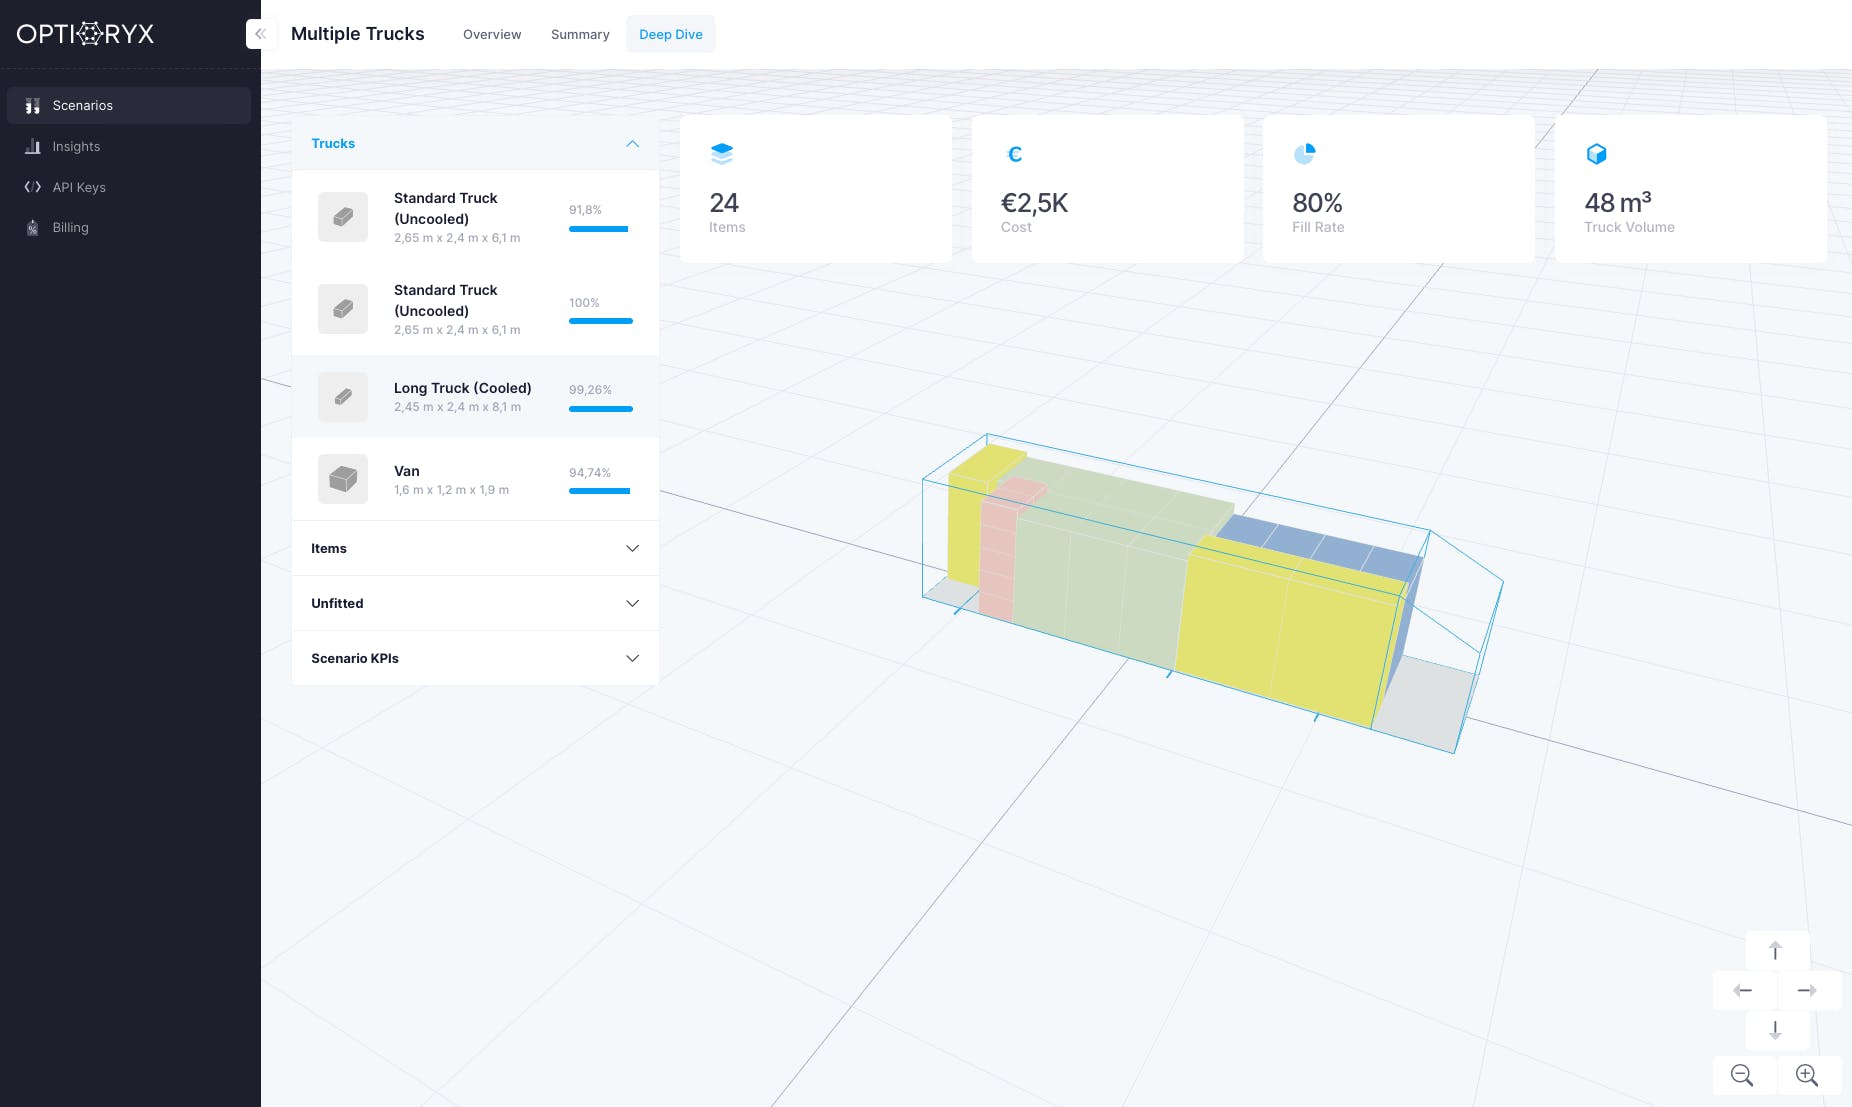This screenshot has height=1107, width=1852.
Task: Click the pie chart Fill Rate icon
Action: 1305,154
